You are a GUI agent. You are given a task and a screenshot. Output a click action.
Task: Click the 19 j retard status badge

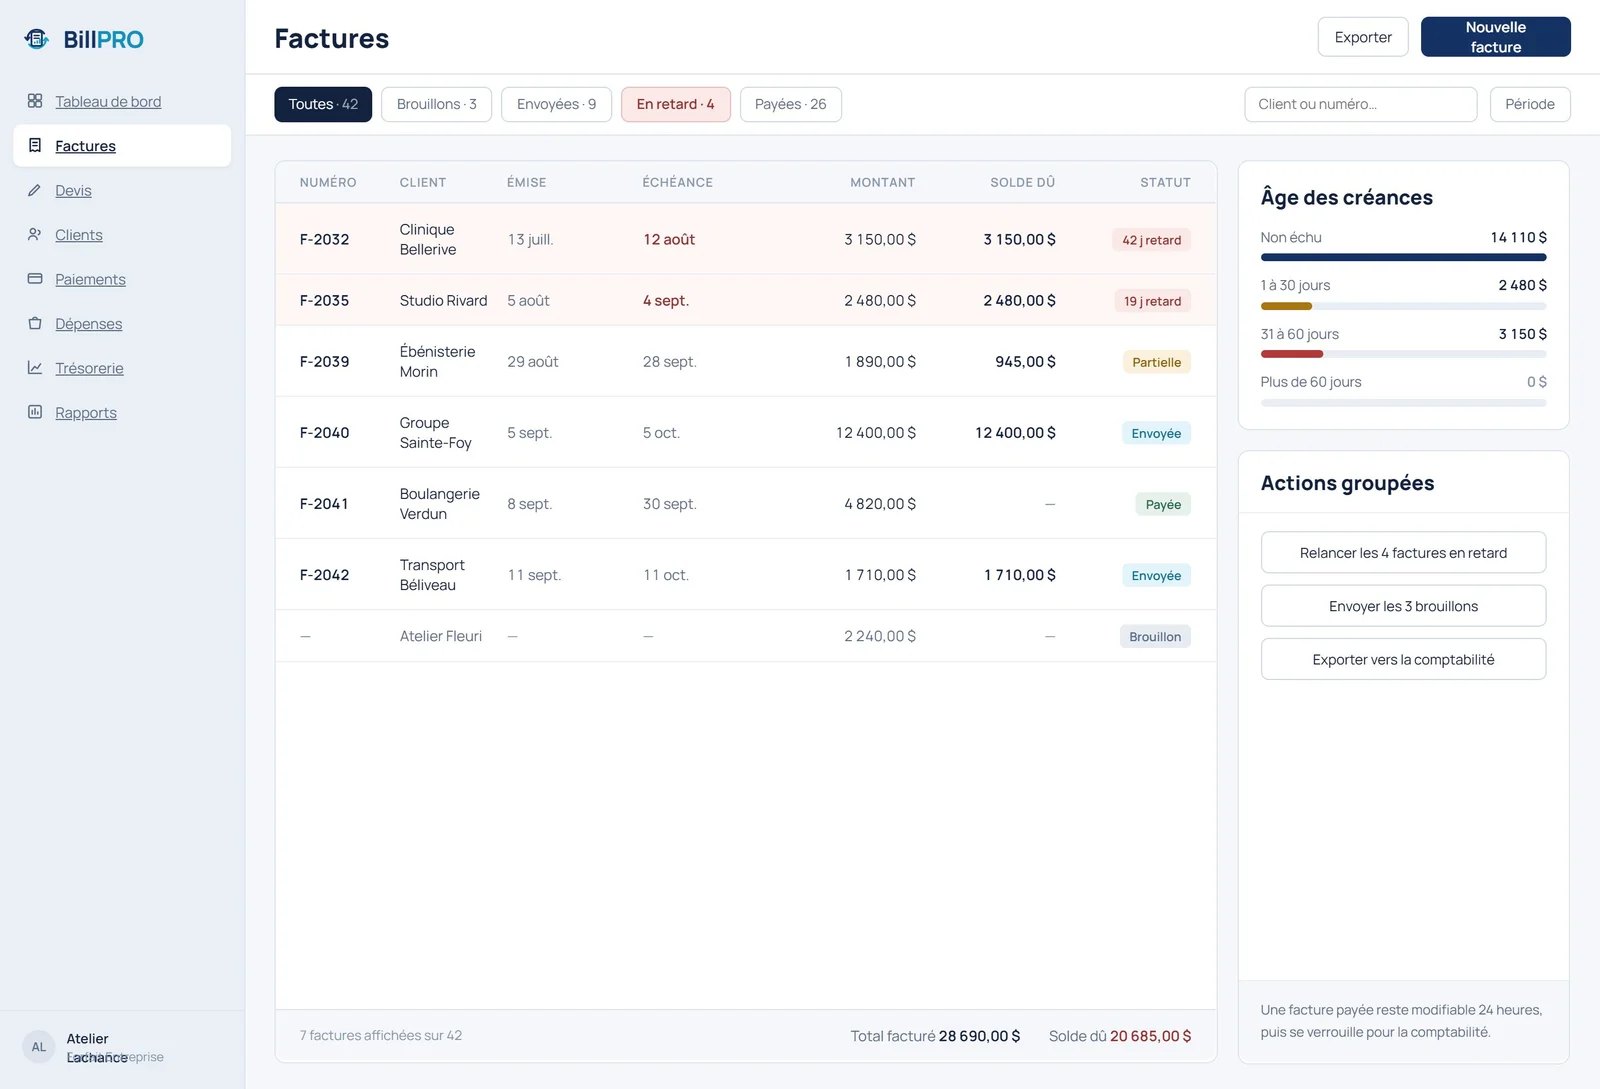[x=1152, y=301]
